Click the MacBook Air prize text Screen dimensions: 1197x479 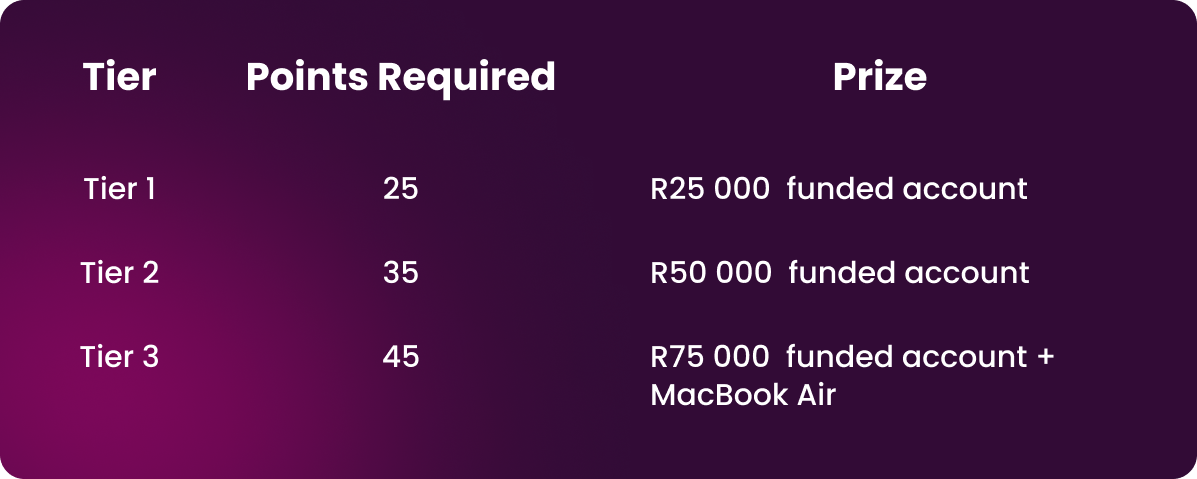[x=742, y=395]
